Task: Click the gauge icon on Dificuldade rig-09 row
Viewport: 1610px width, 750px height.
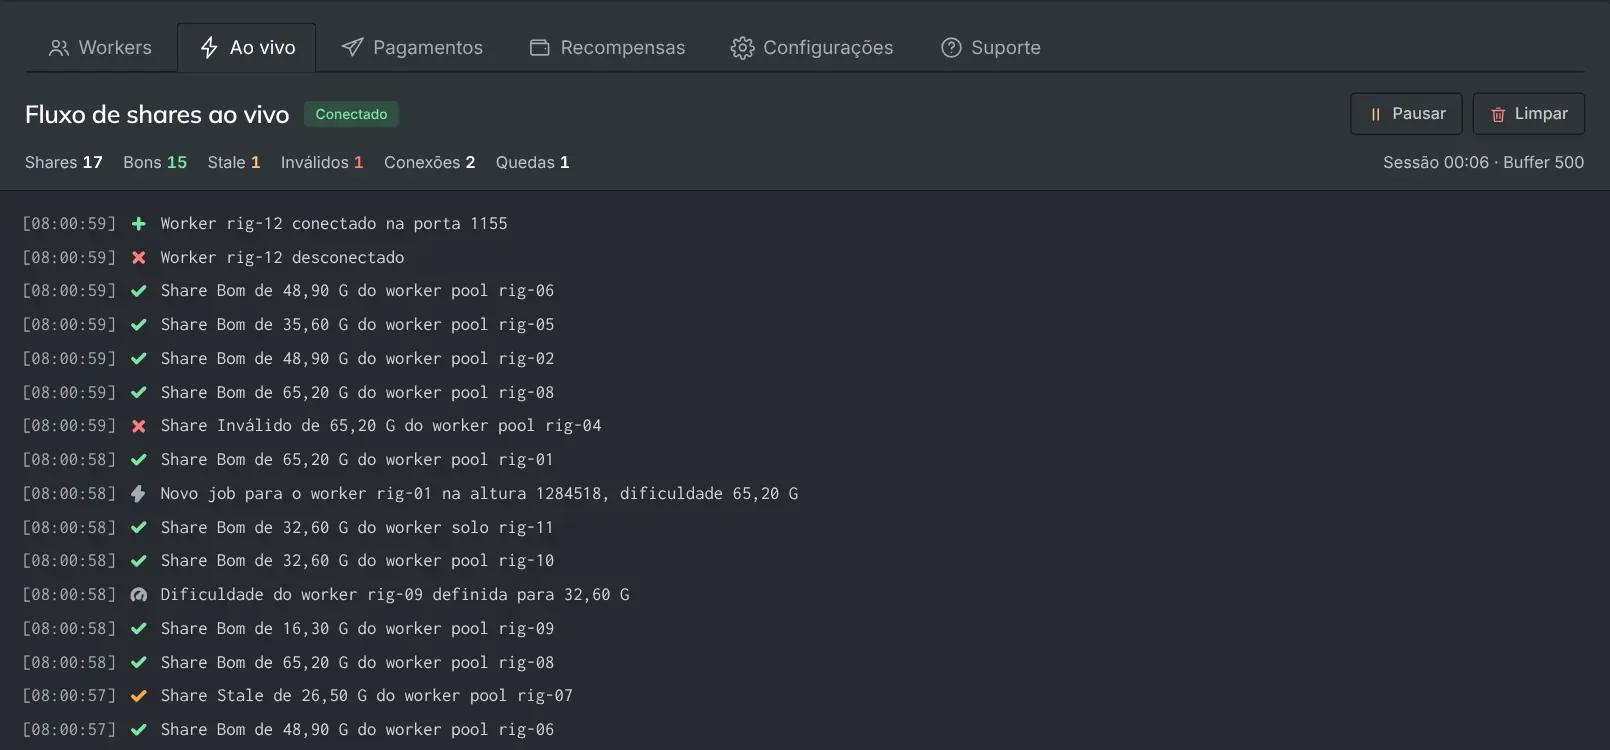Action: point(139,595)
